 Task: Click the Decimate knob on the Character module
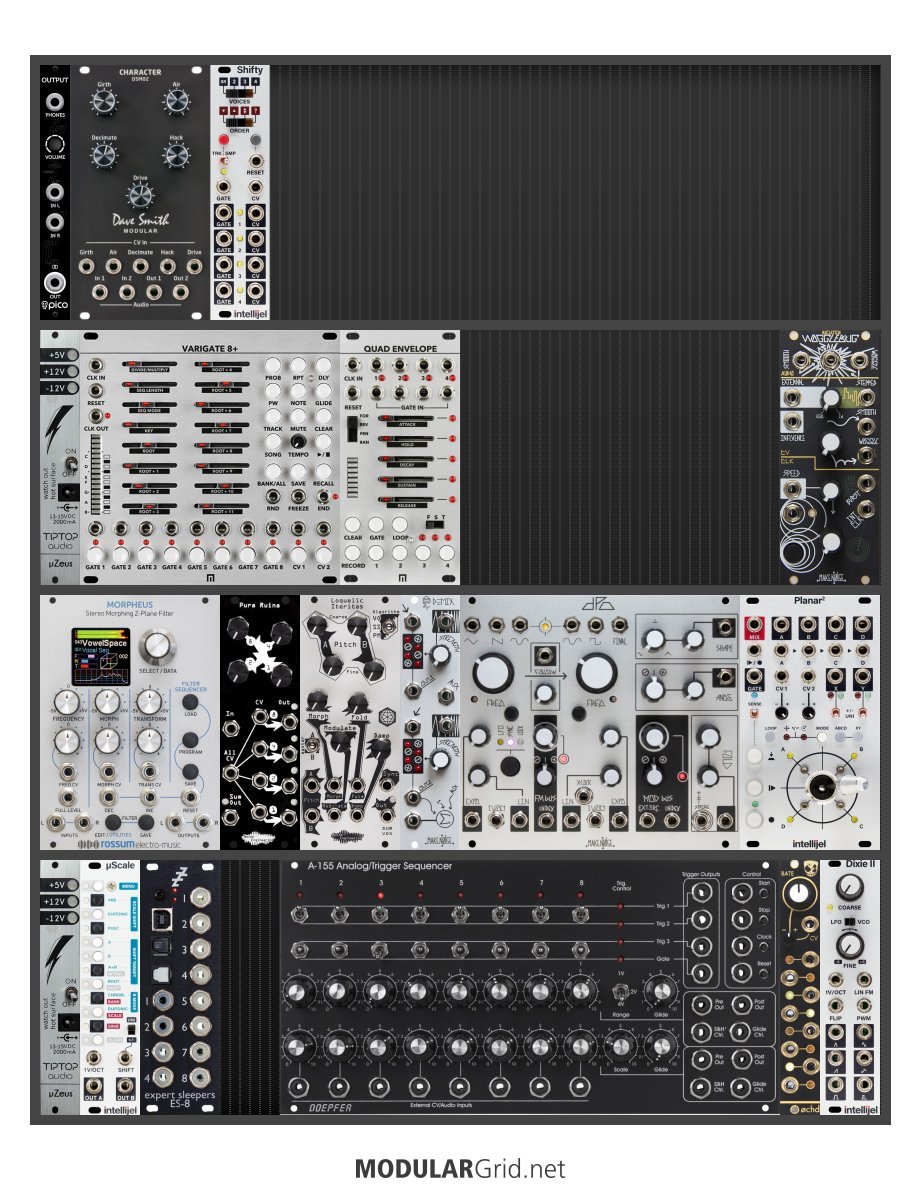click(104, 155)
